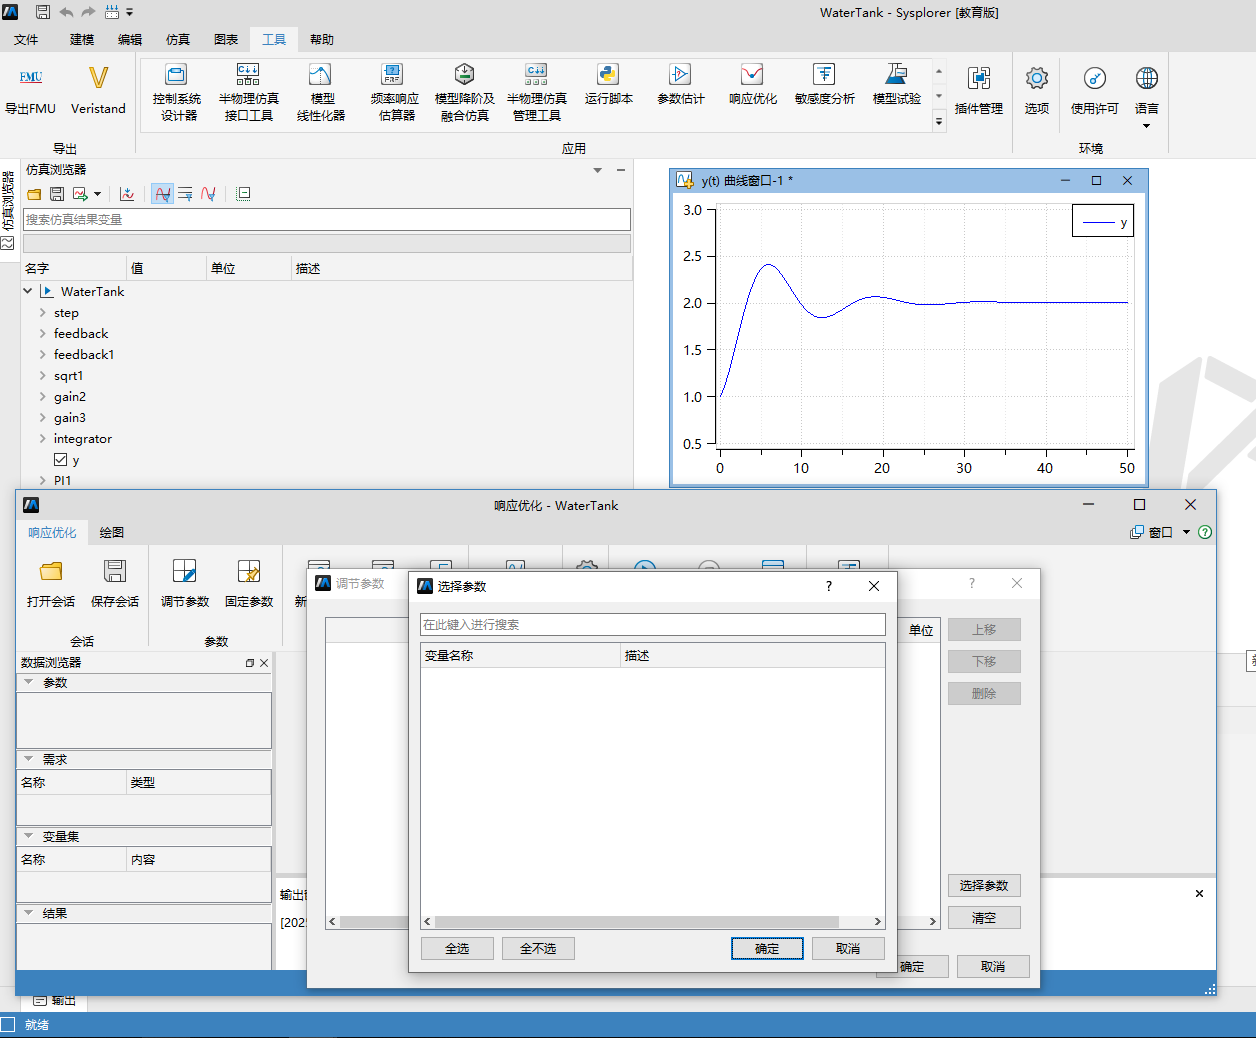The height and width of the screenshot is (1038, 1256).
Task: Click 固定参数 icon in response optimization
Action: [x=249, y=571]
